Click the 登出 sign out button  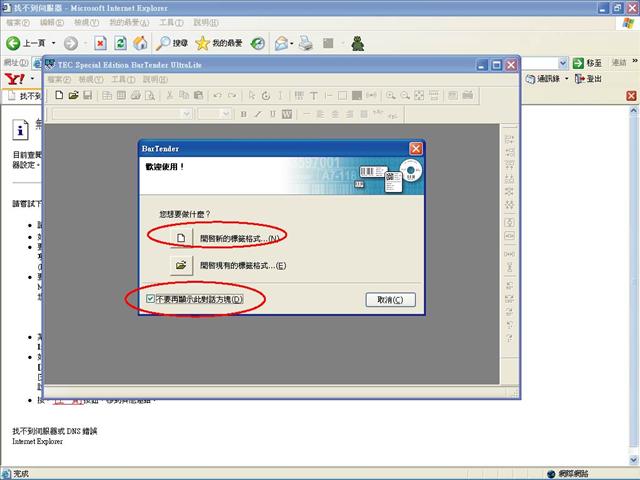pos(588,78)
